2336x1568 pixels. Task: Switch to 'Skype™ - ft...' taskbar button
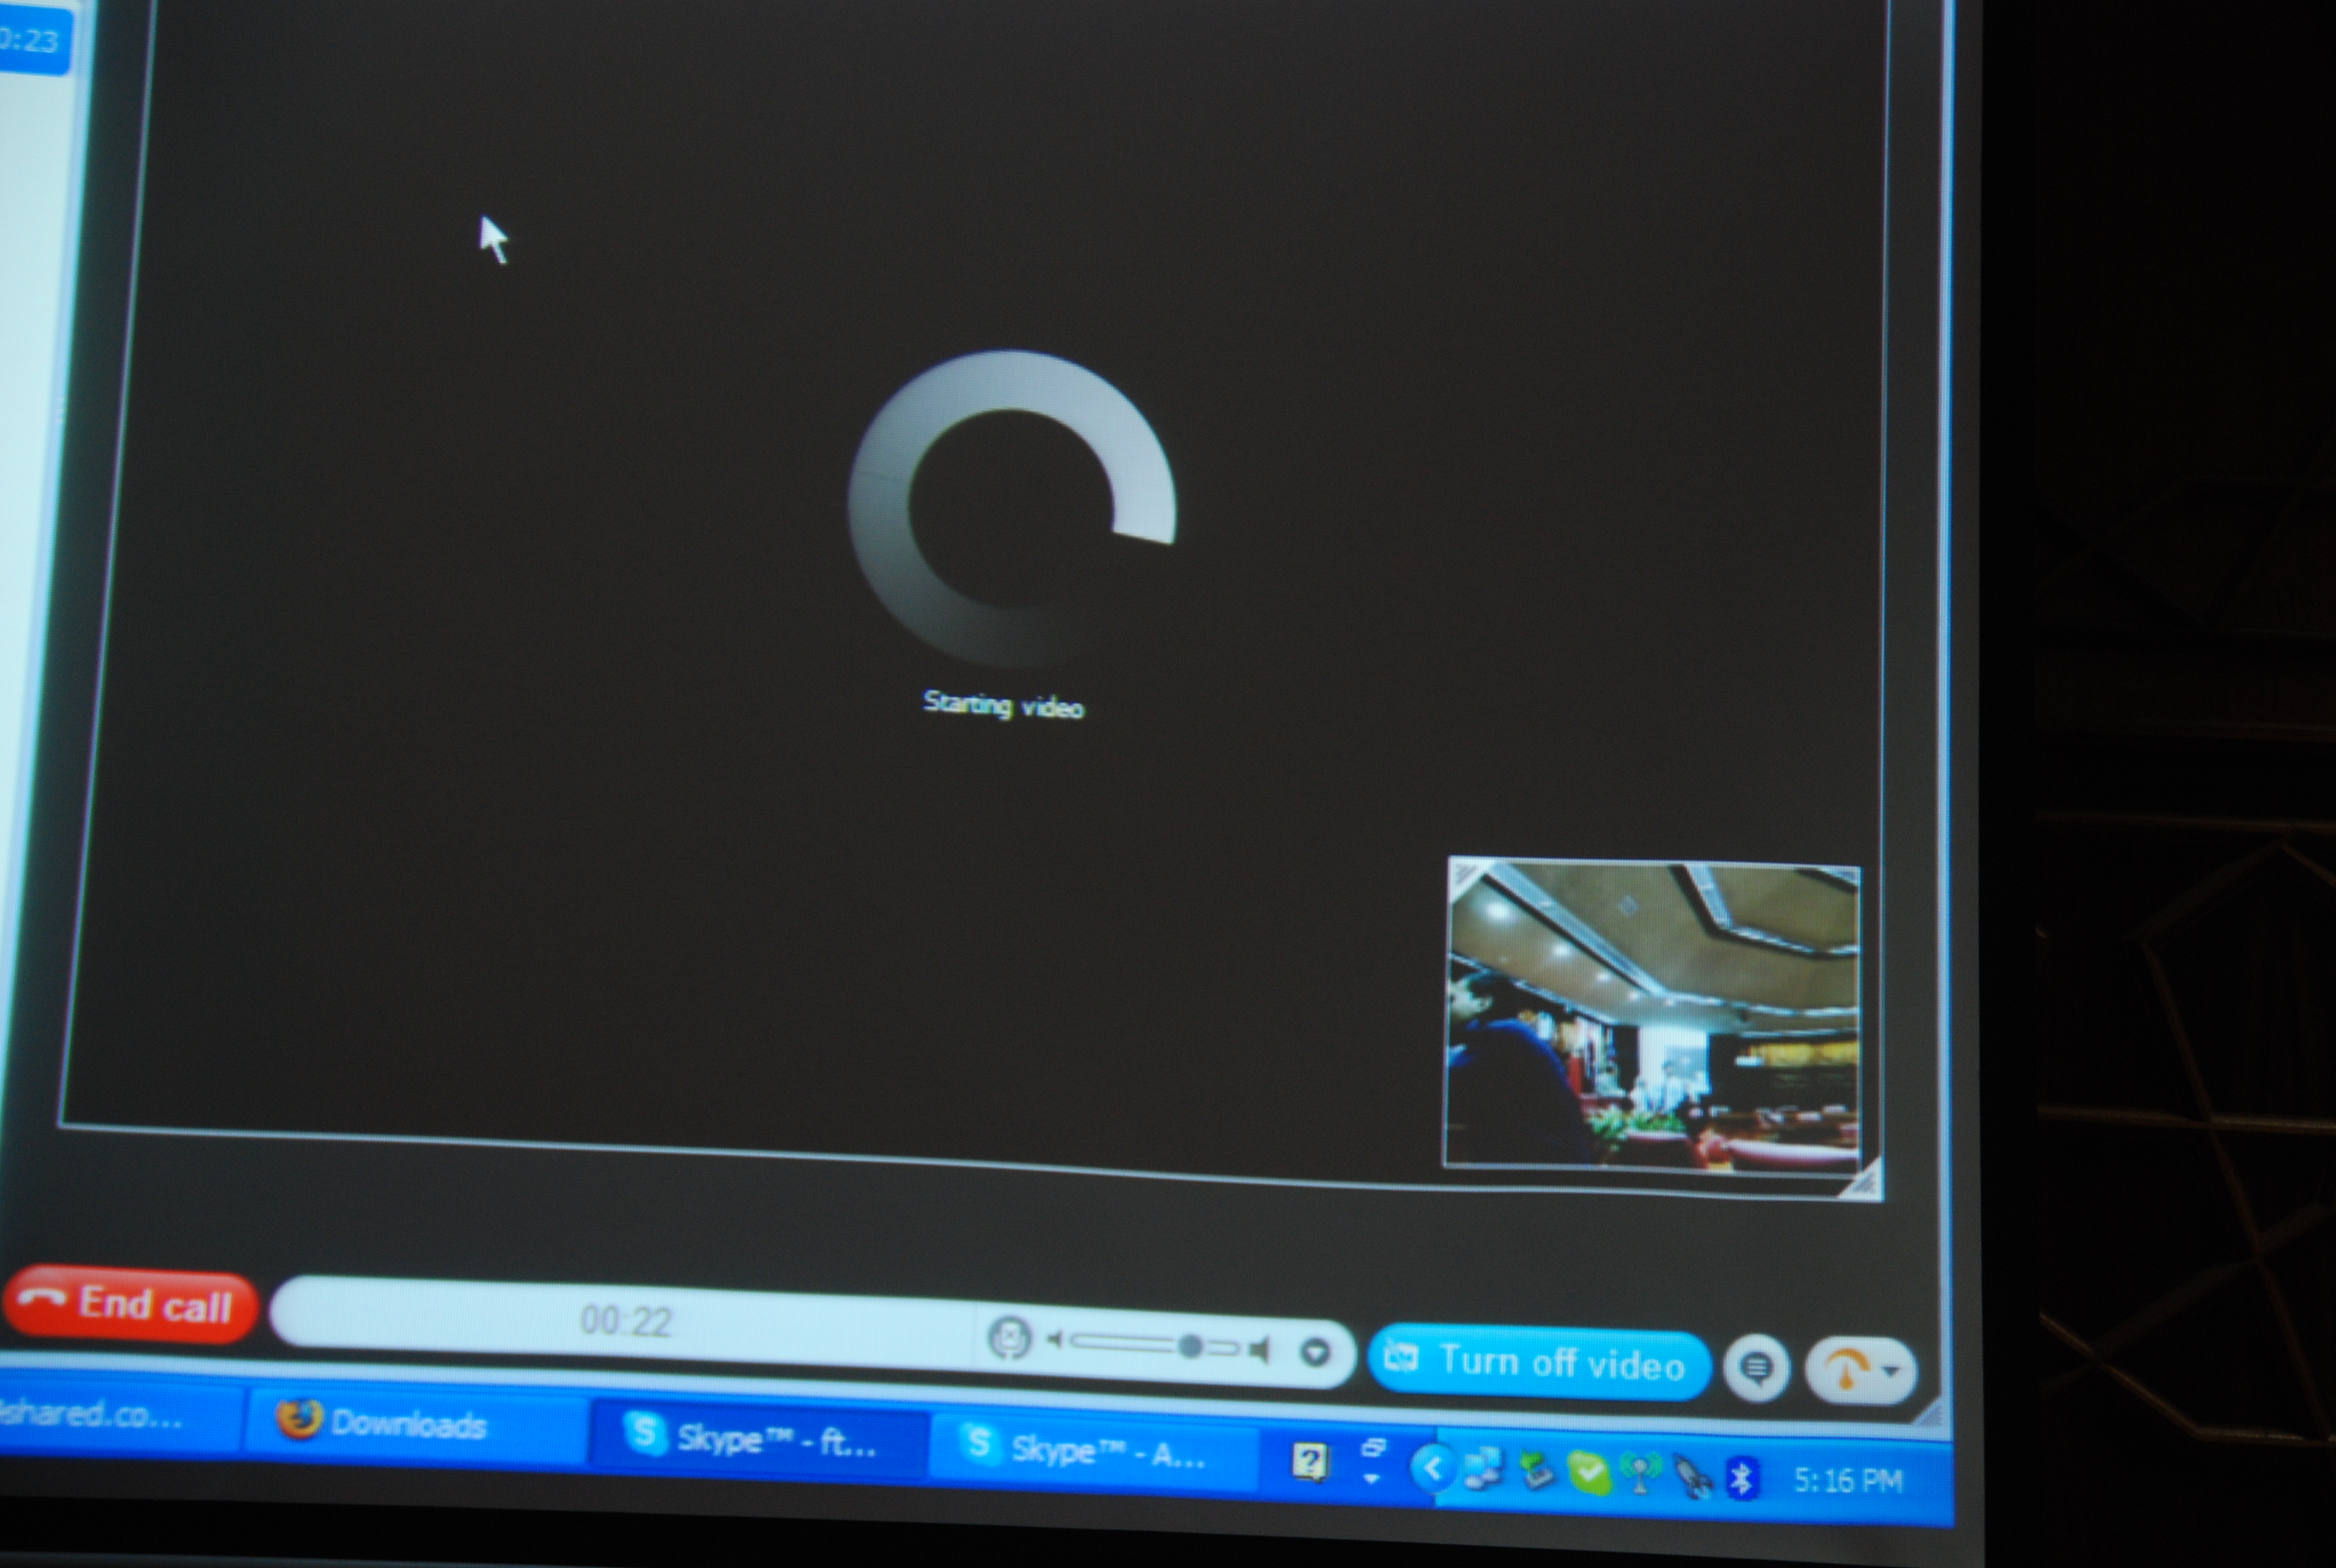(759, 1438)
